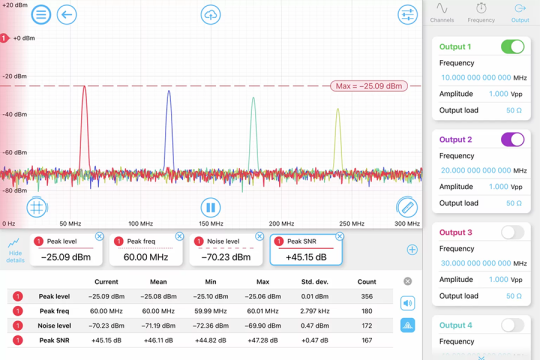The image size is (540, 360).
Task: Switch to the Channels tab
Action: coord(442,13)
